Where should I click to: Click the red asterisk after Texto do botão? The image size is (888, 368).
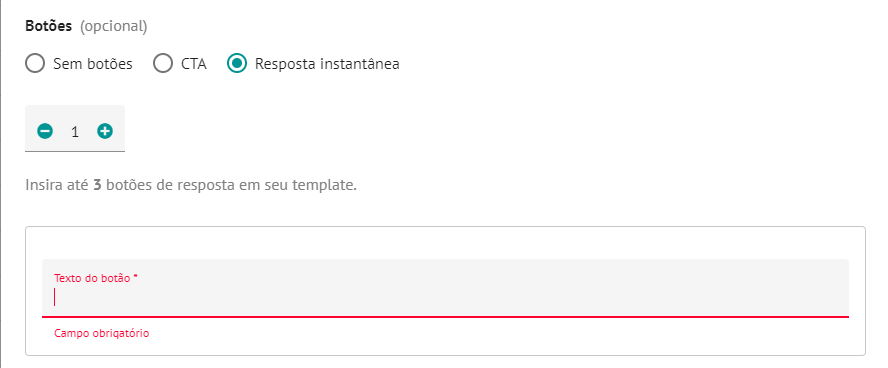coord(136,276)
